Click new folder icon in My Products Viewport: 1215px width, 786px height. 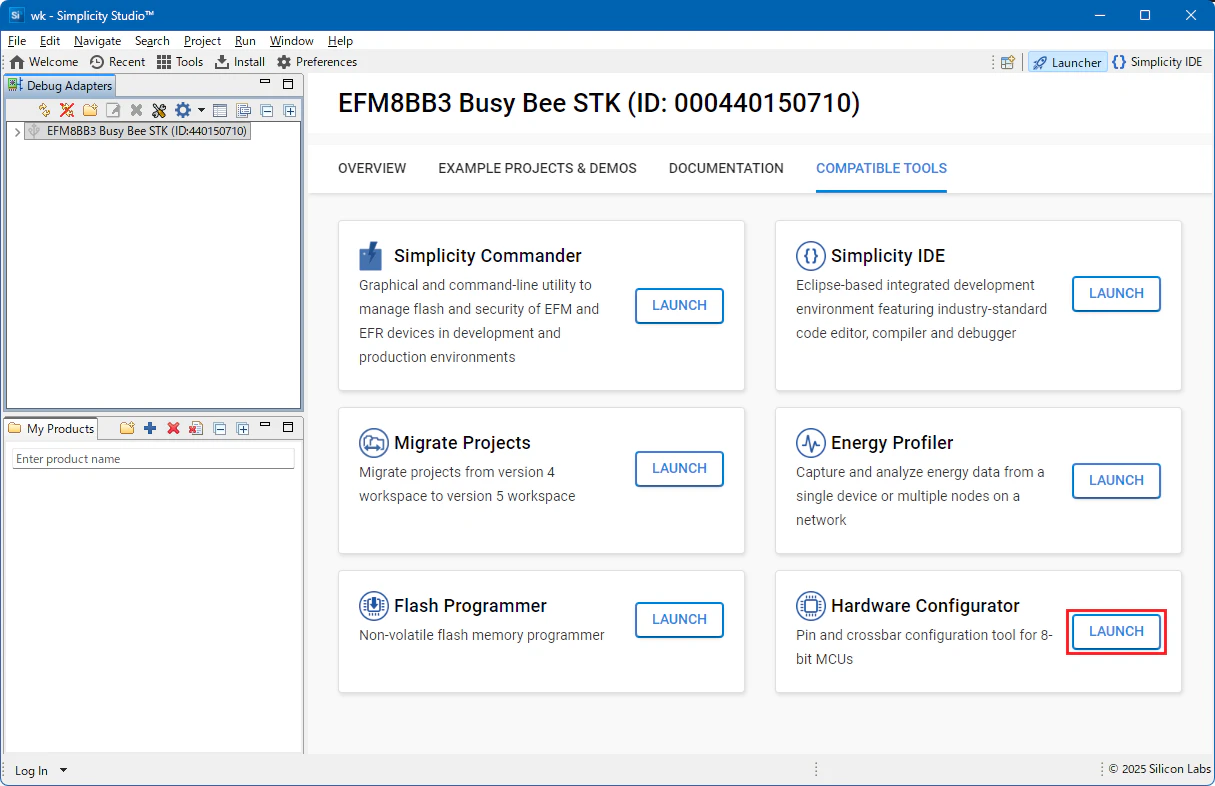[127, 428]
